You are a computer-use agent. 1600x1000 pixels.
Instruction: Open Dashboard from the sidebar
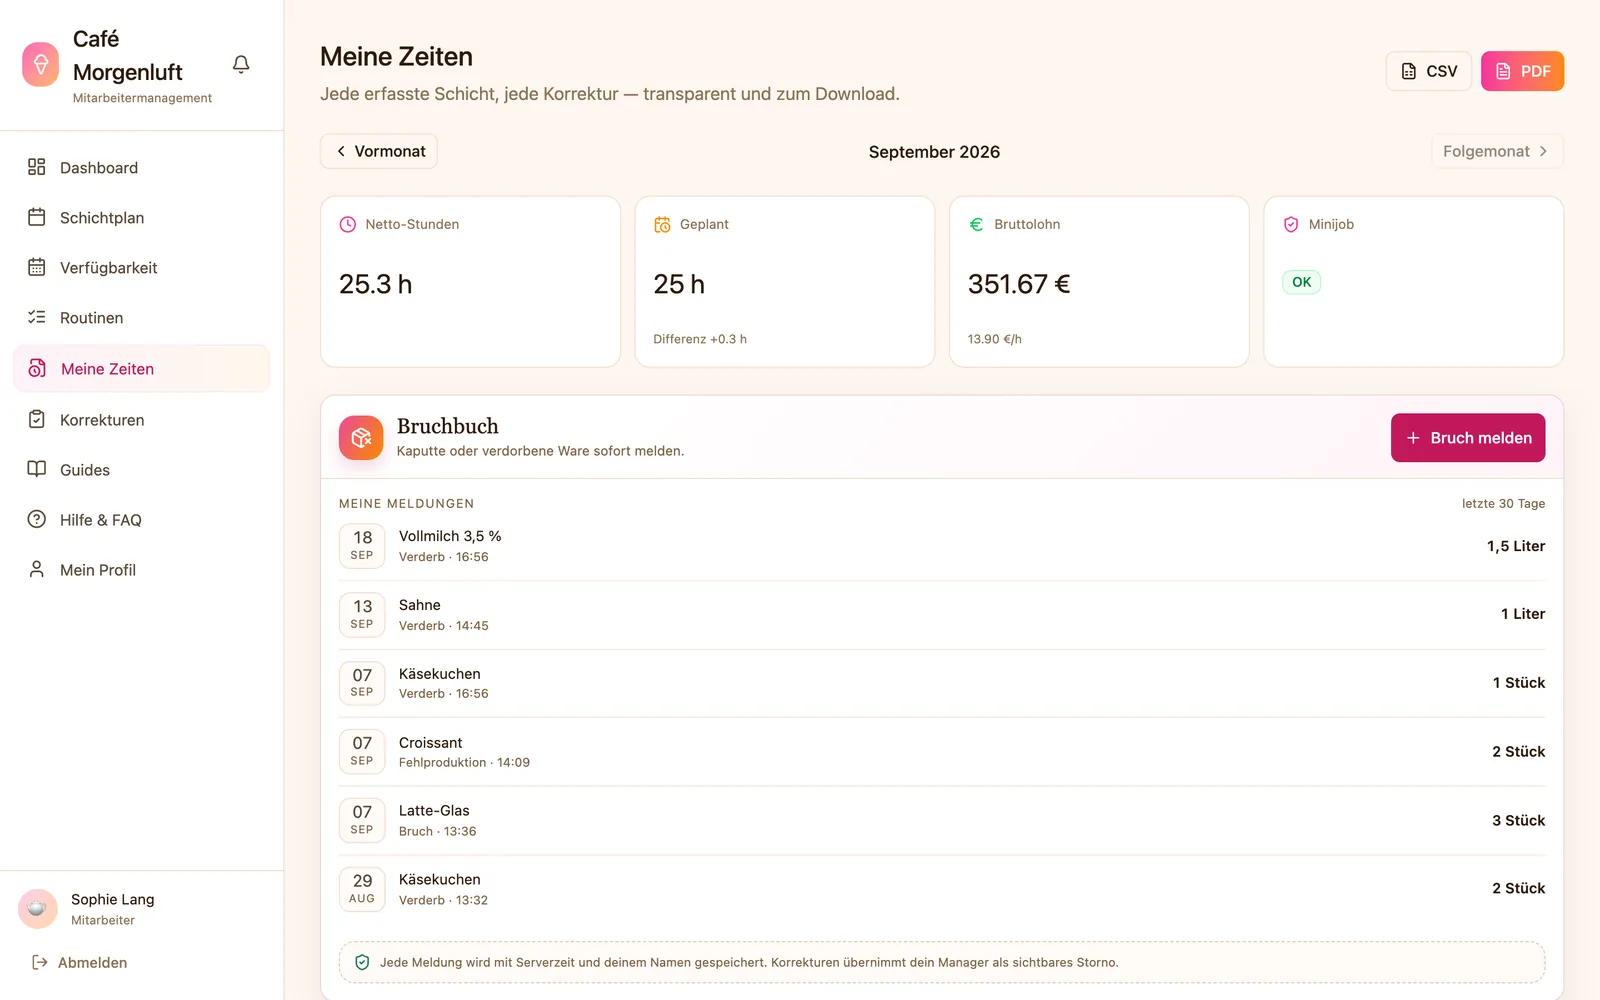141,168
